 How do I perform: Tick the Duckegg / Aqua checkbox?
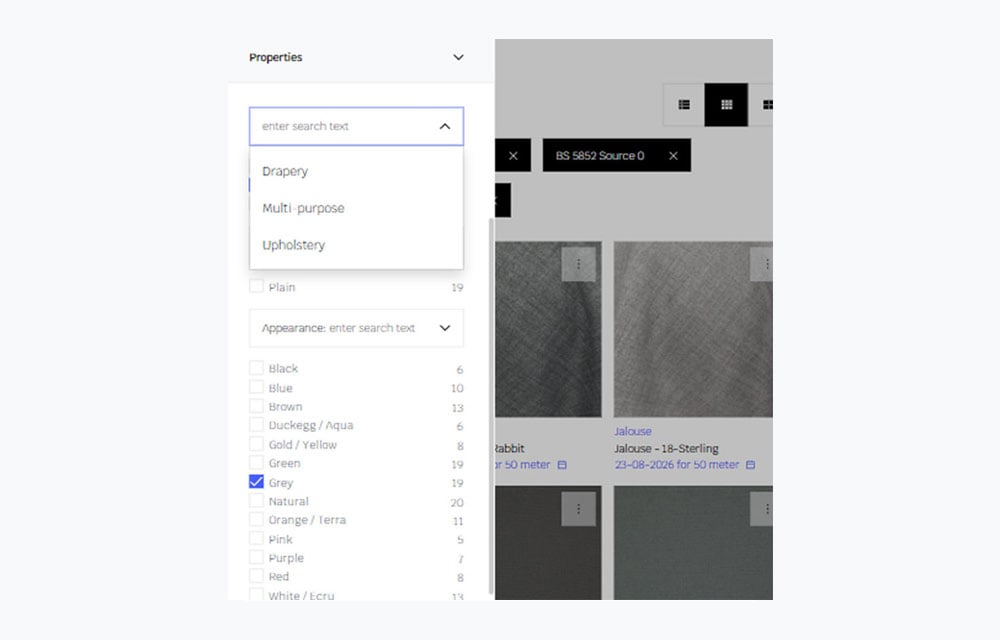tap(256, 425)
